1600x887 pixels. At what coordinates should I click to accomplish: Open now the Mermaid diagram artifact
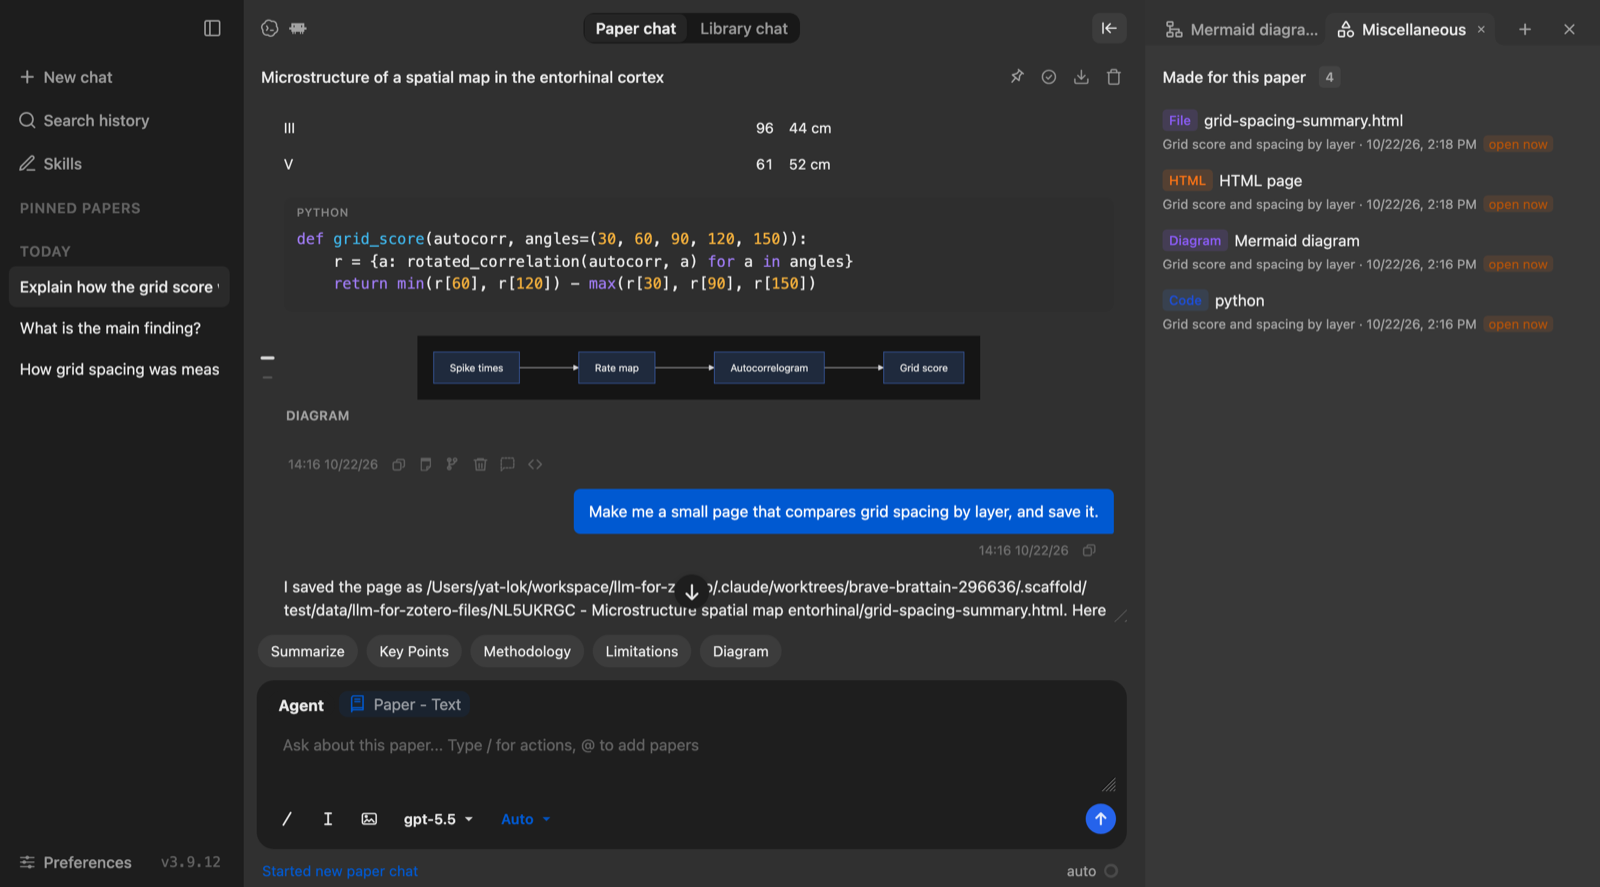click(x=1518, y=265)
